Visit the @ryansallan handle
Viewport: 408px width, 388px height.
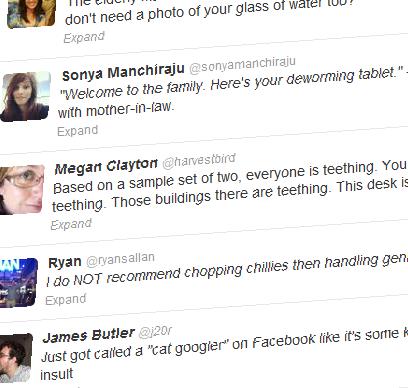[120, 259]
